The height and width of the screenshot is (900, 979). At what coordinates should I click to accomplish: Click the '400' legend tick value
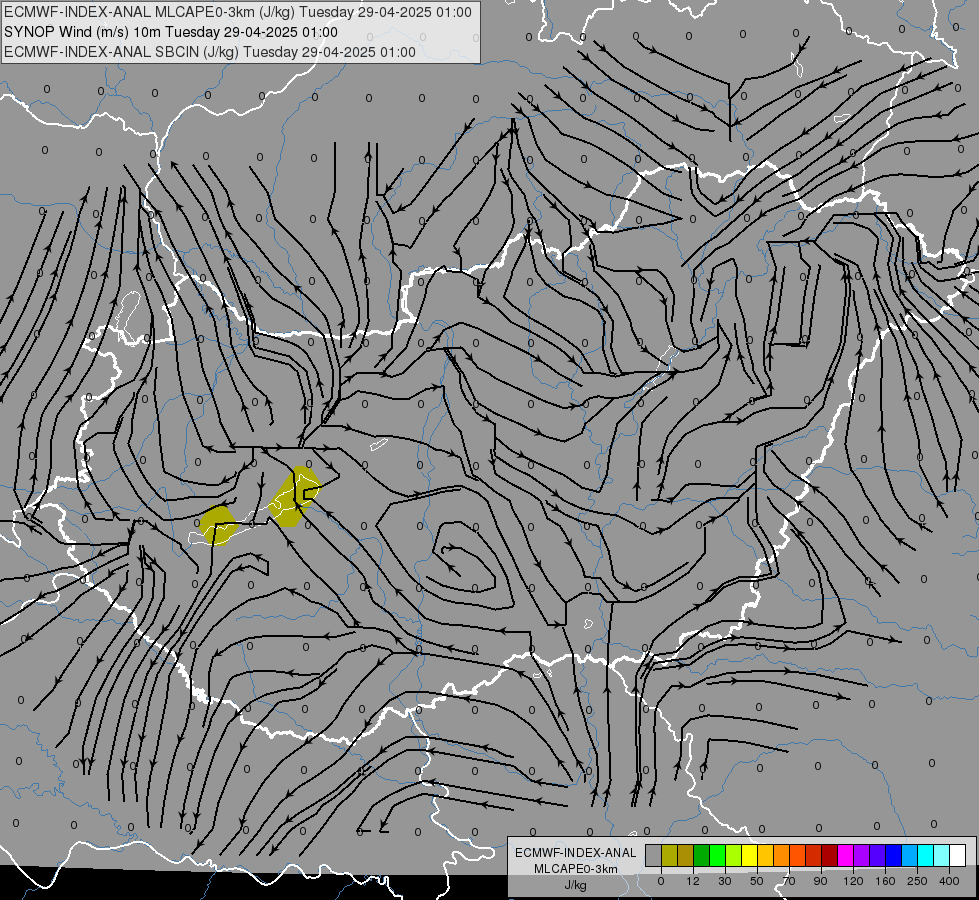949,881
